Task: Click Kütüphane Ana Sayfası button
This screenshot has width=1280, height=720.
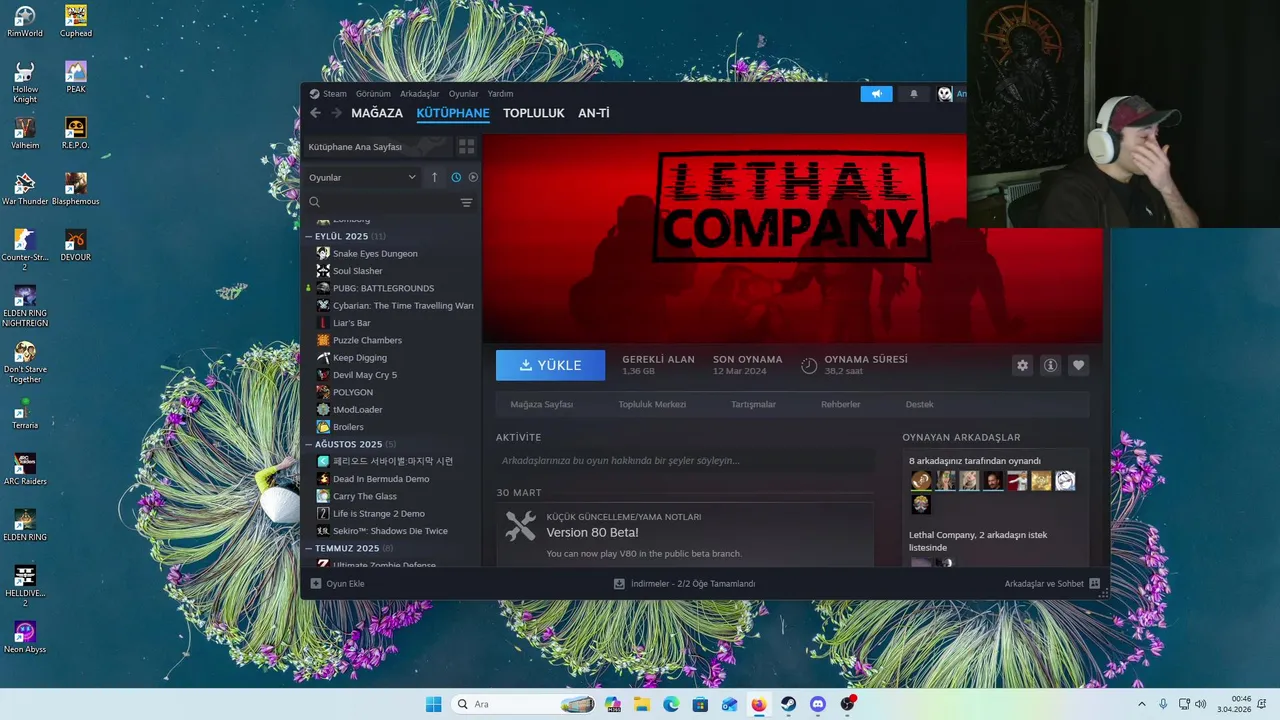Action: click(x=377, y=147)
